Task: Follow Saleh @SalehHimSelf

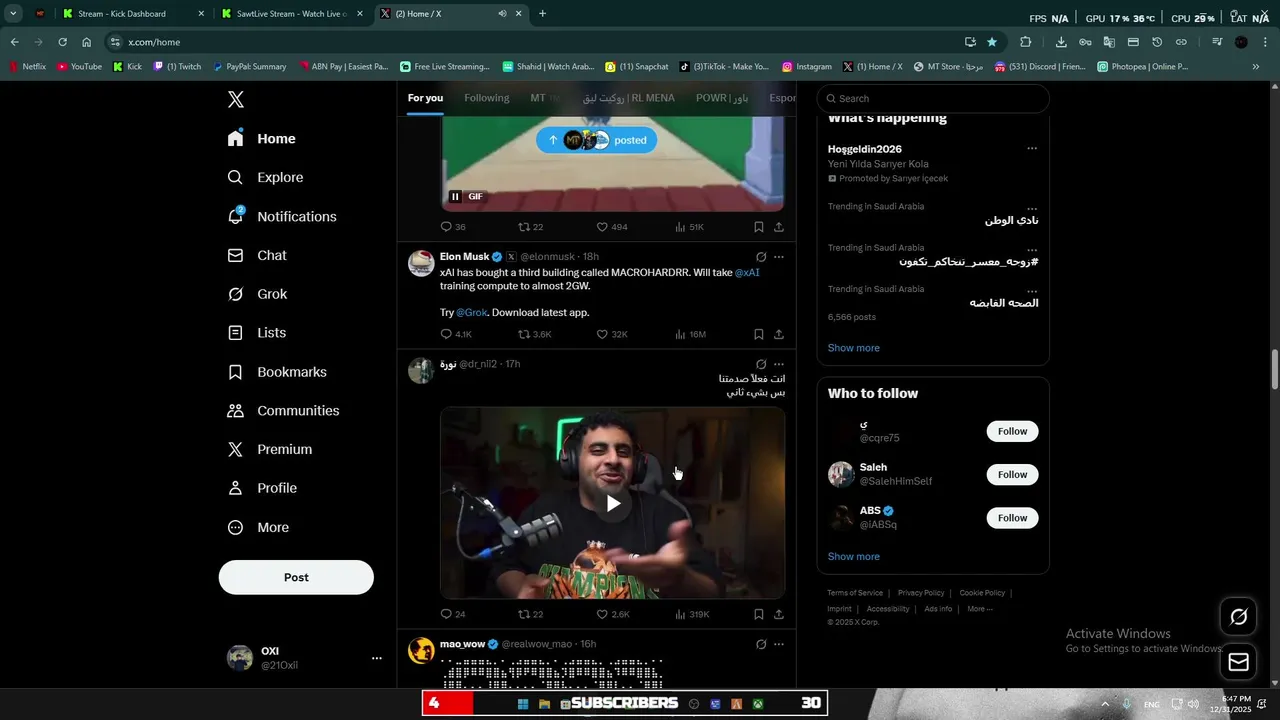Action: pos(1012,475)
